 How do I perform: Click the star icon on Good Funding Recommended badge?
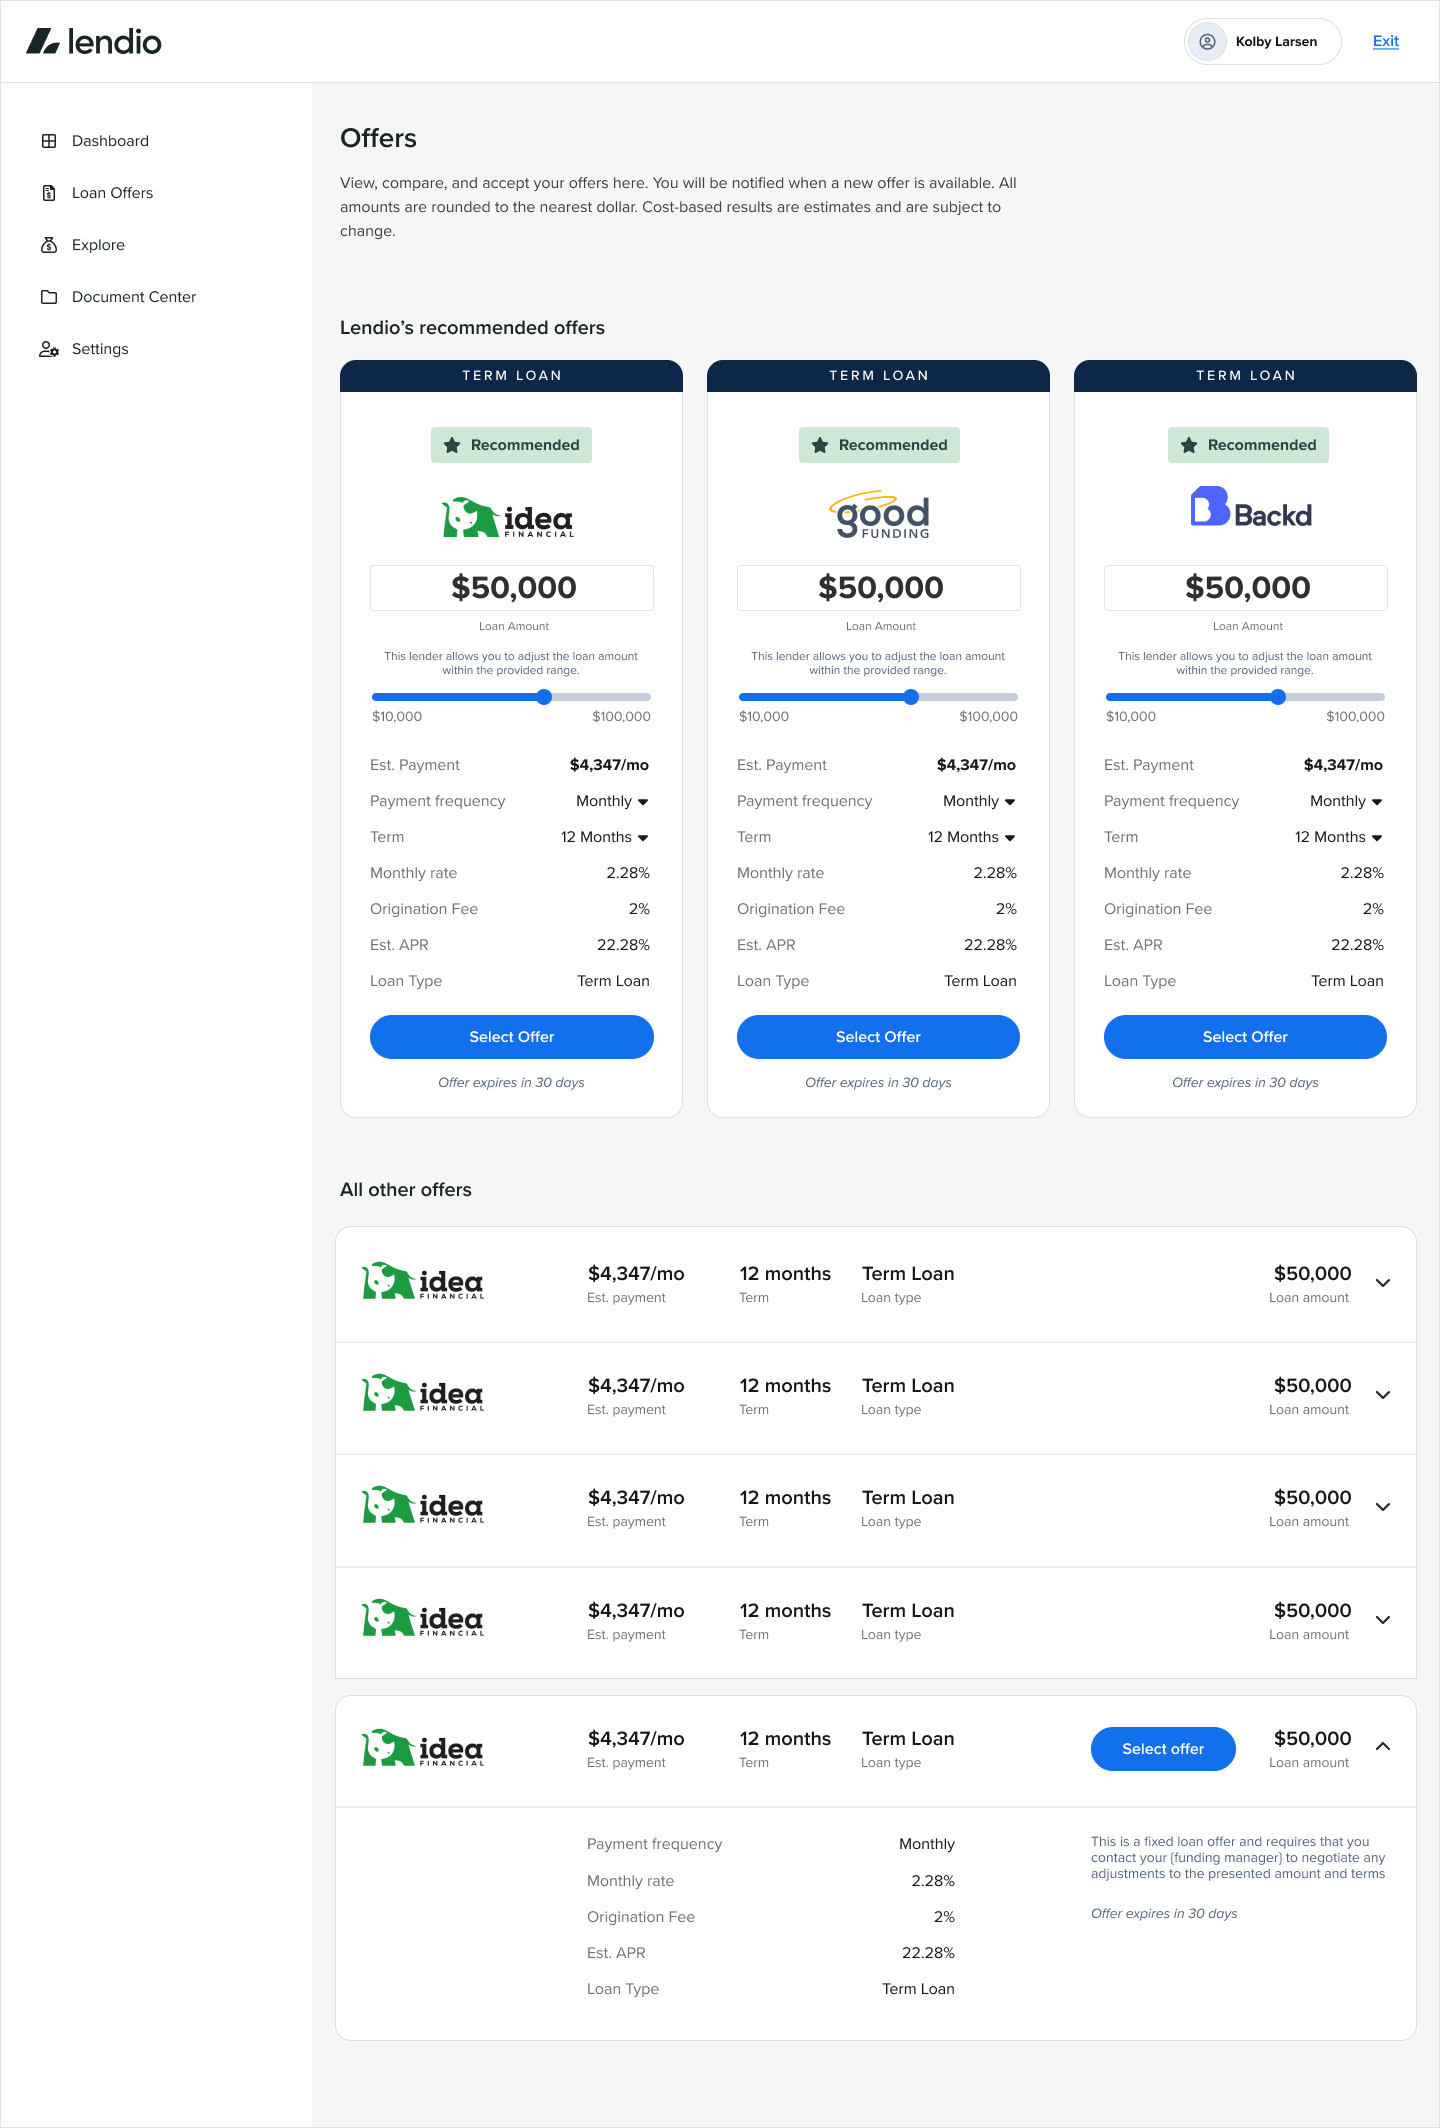coord(820,445)
